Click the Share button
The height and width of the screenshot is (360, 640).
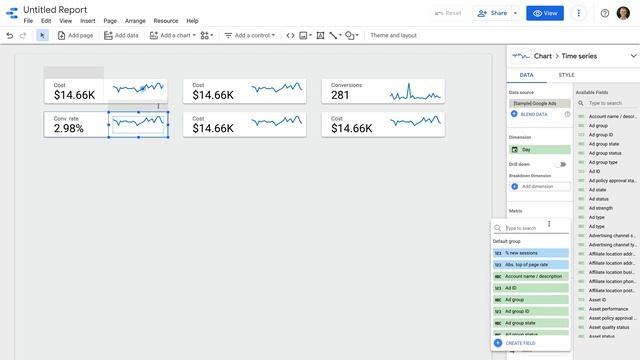[x=492, y=13]
